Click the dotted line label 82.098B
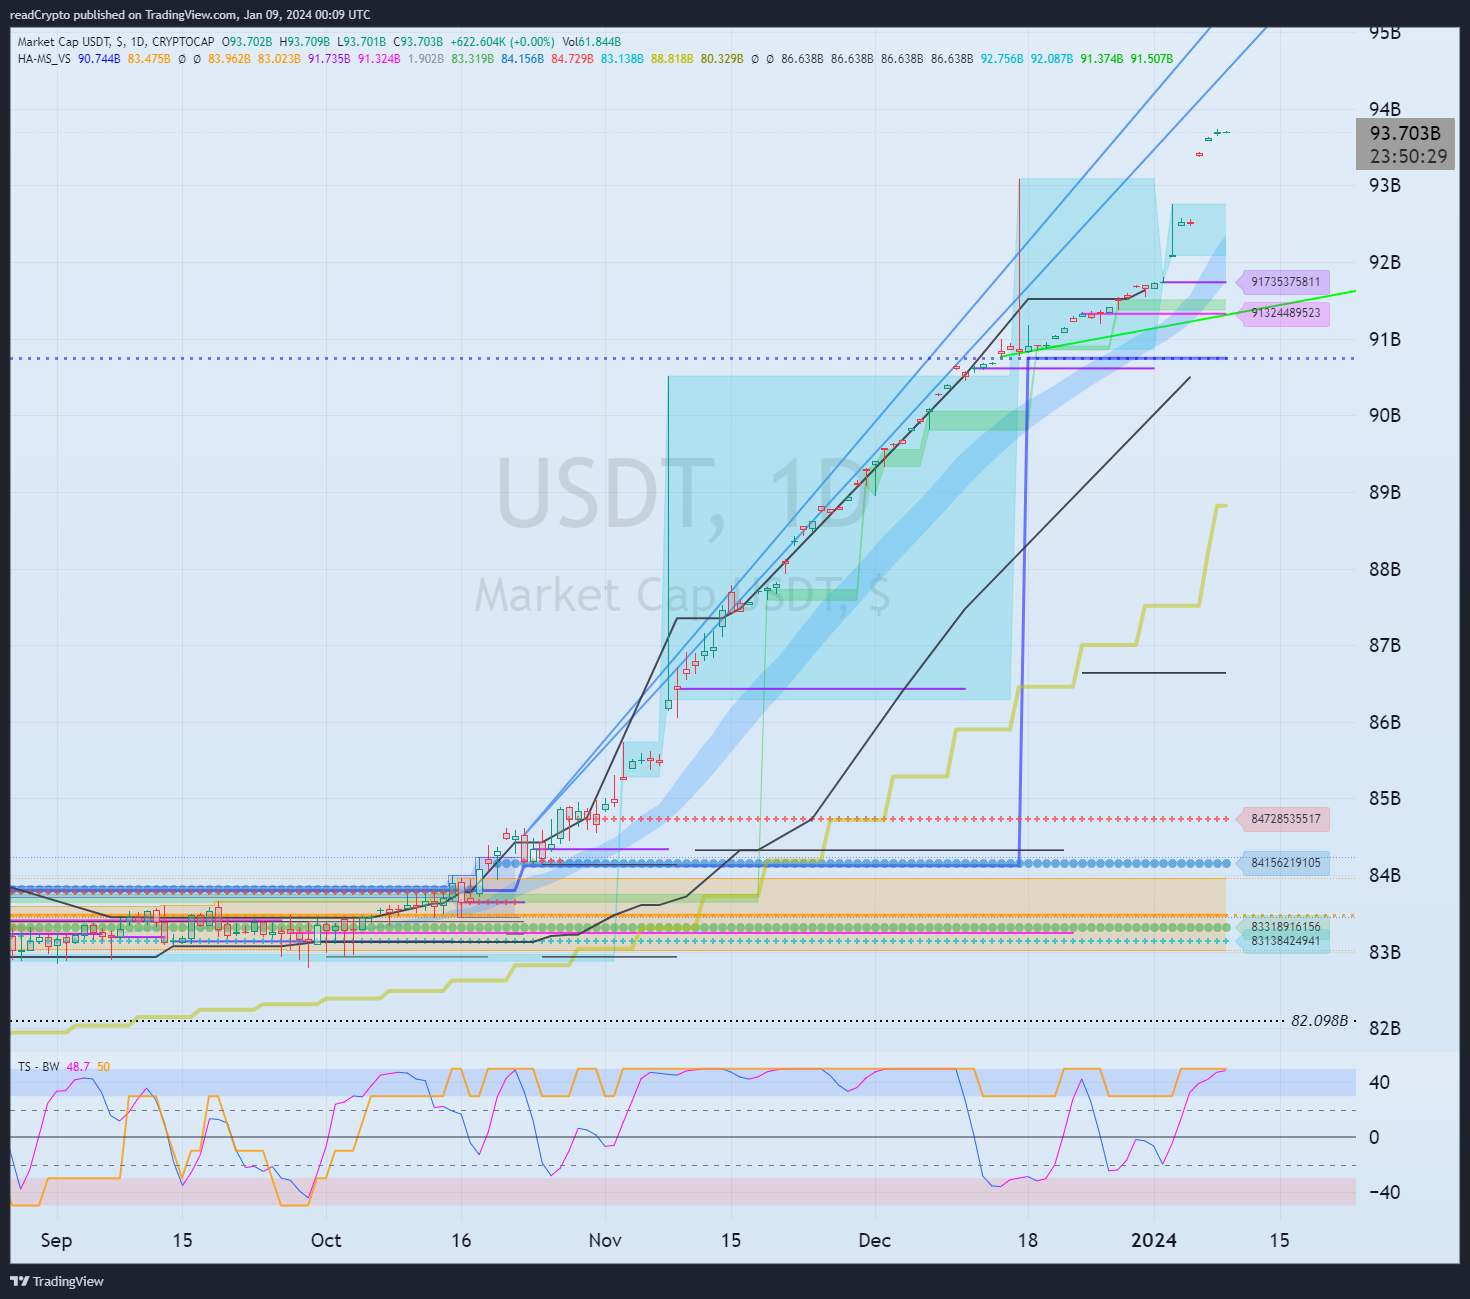Viewport: 1470px width, 1299px height. point(1319,1021)
